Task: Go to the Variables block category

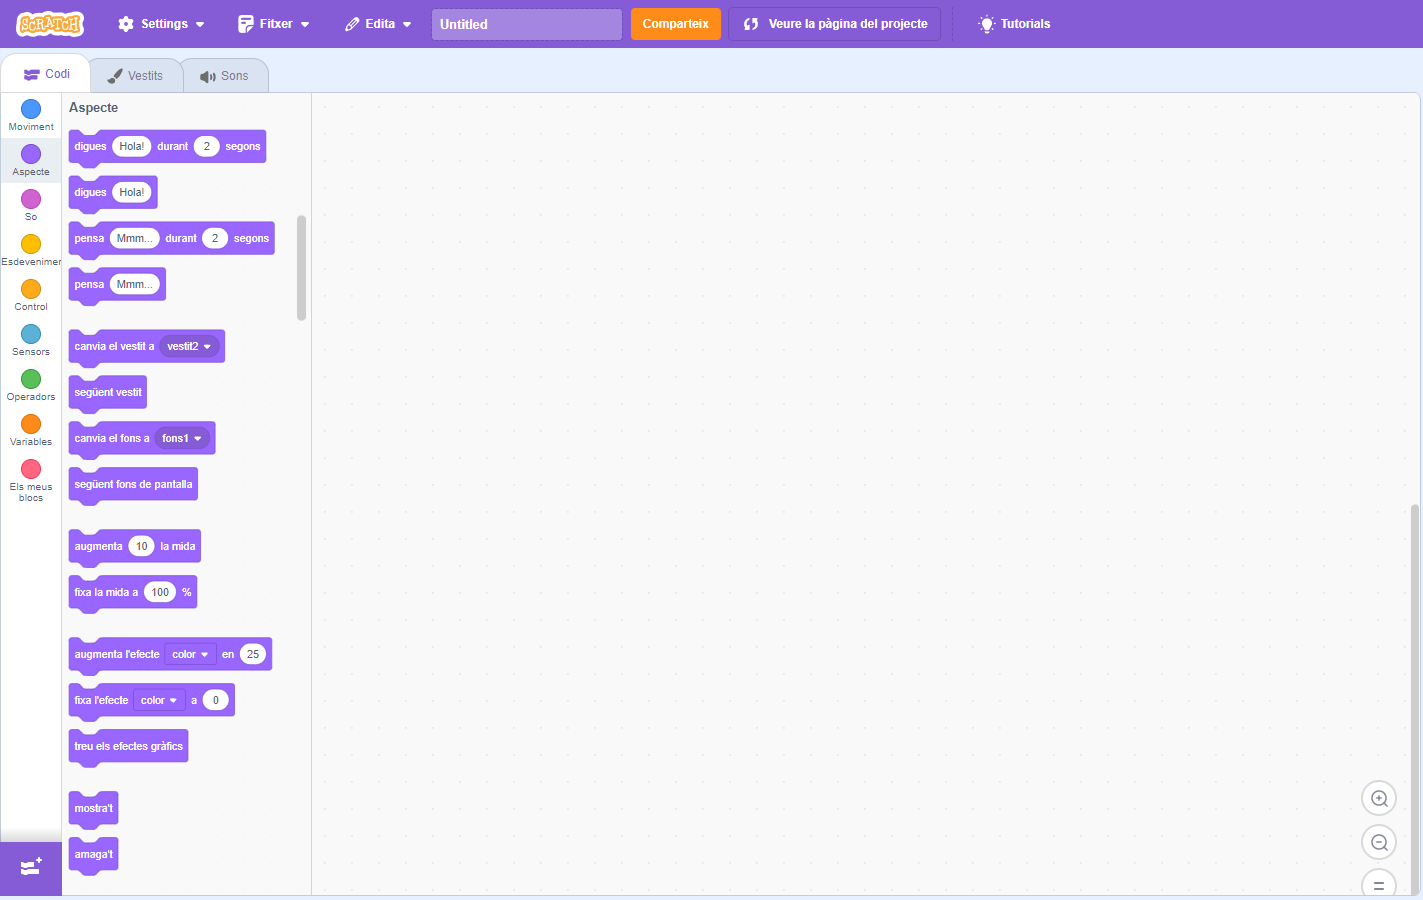Action: tap(31, 430)
